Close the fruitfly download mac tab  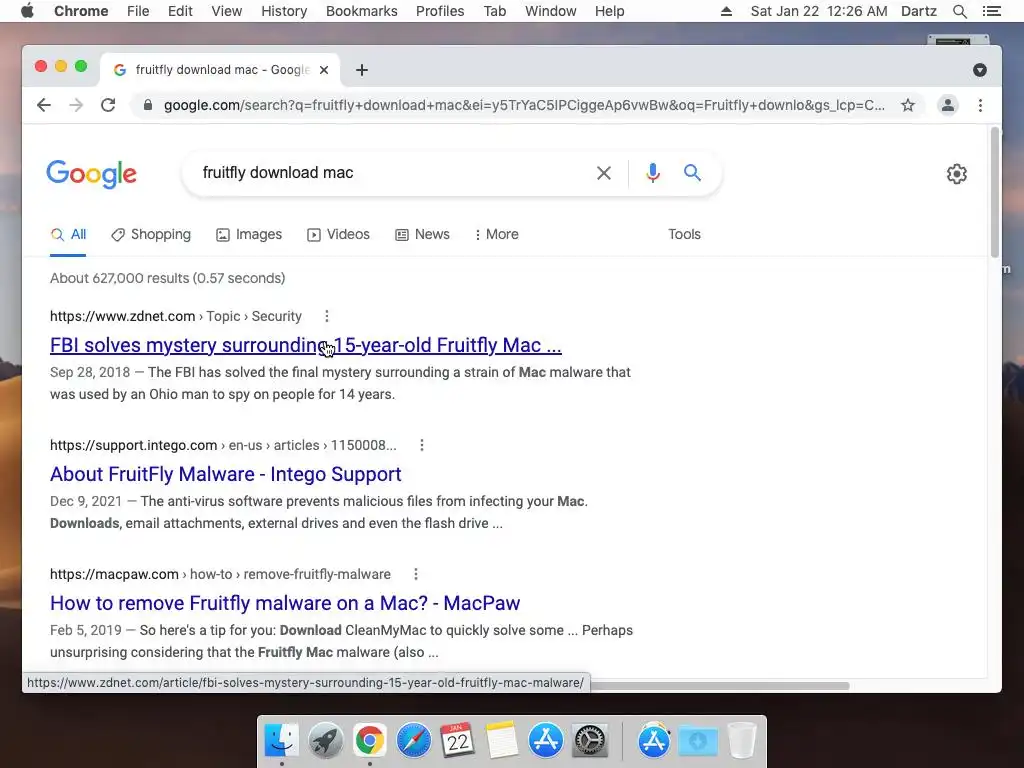tap(324, 70)
